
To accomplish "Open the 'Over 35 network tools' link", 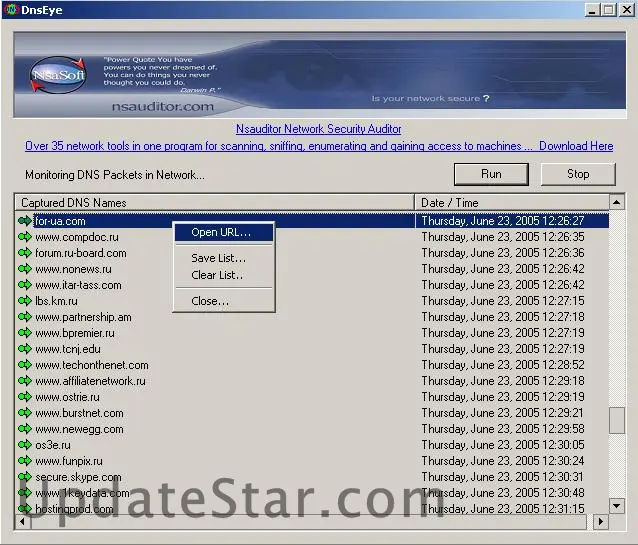I will [x=279, y=146].
